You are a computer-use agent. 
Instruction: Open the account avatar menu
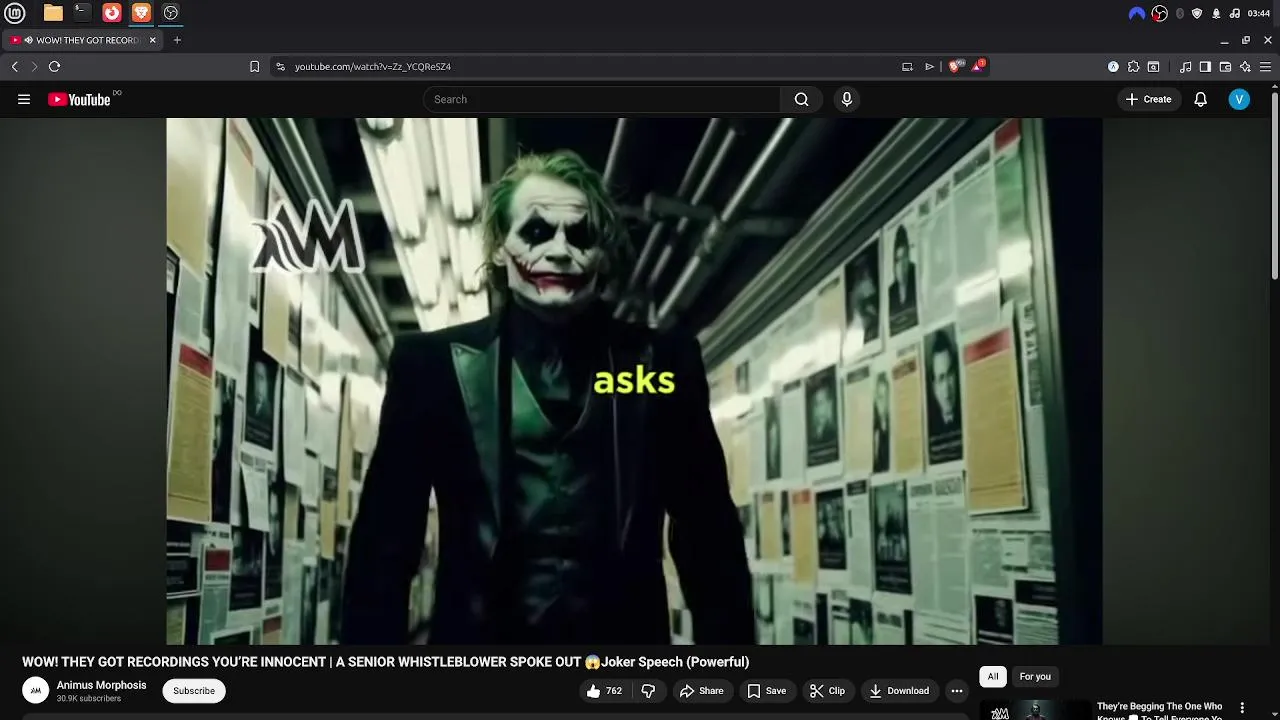(x=1239, y=99)
